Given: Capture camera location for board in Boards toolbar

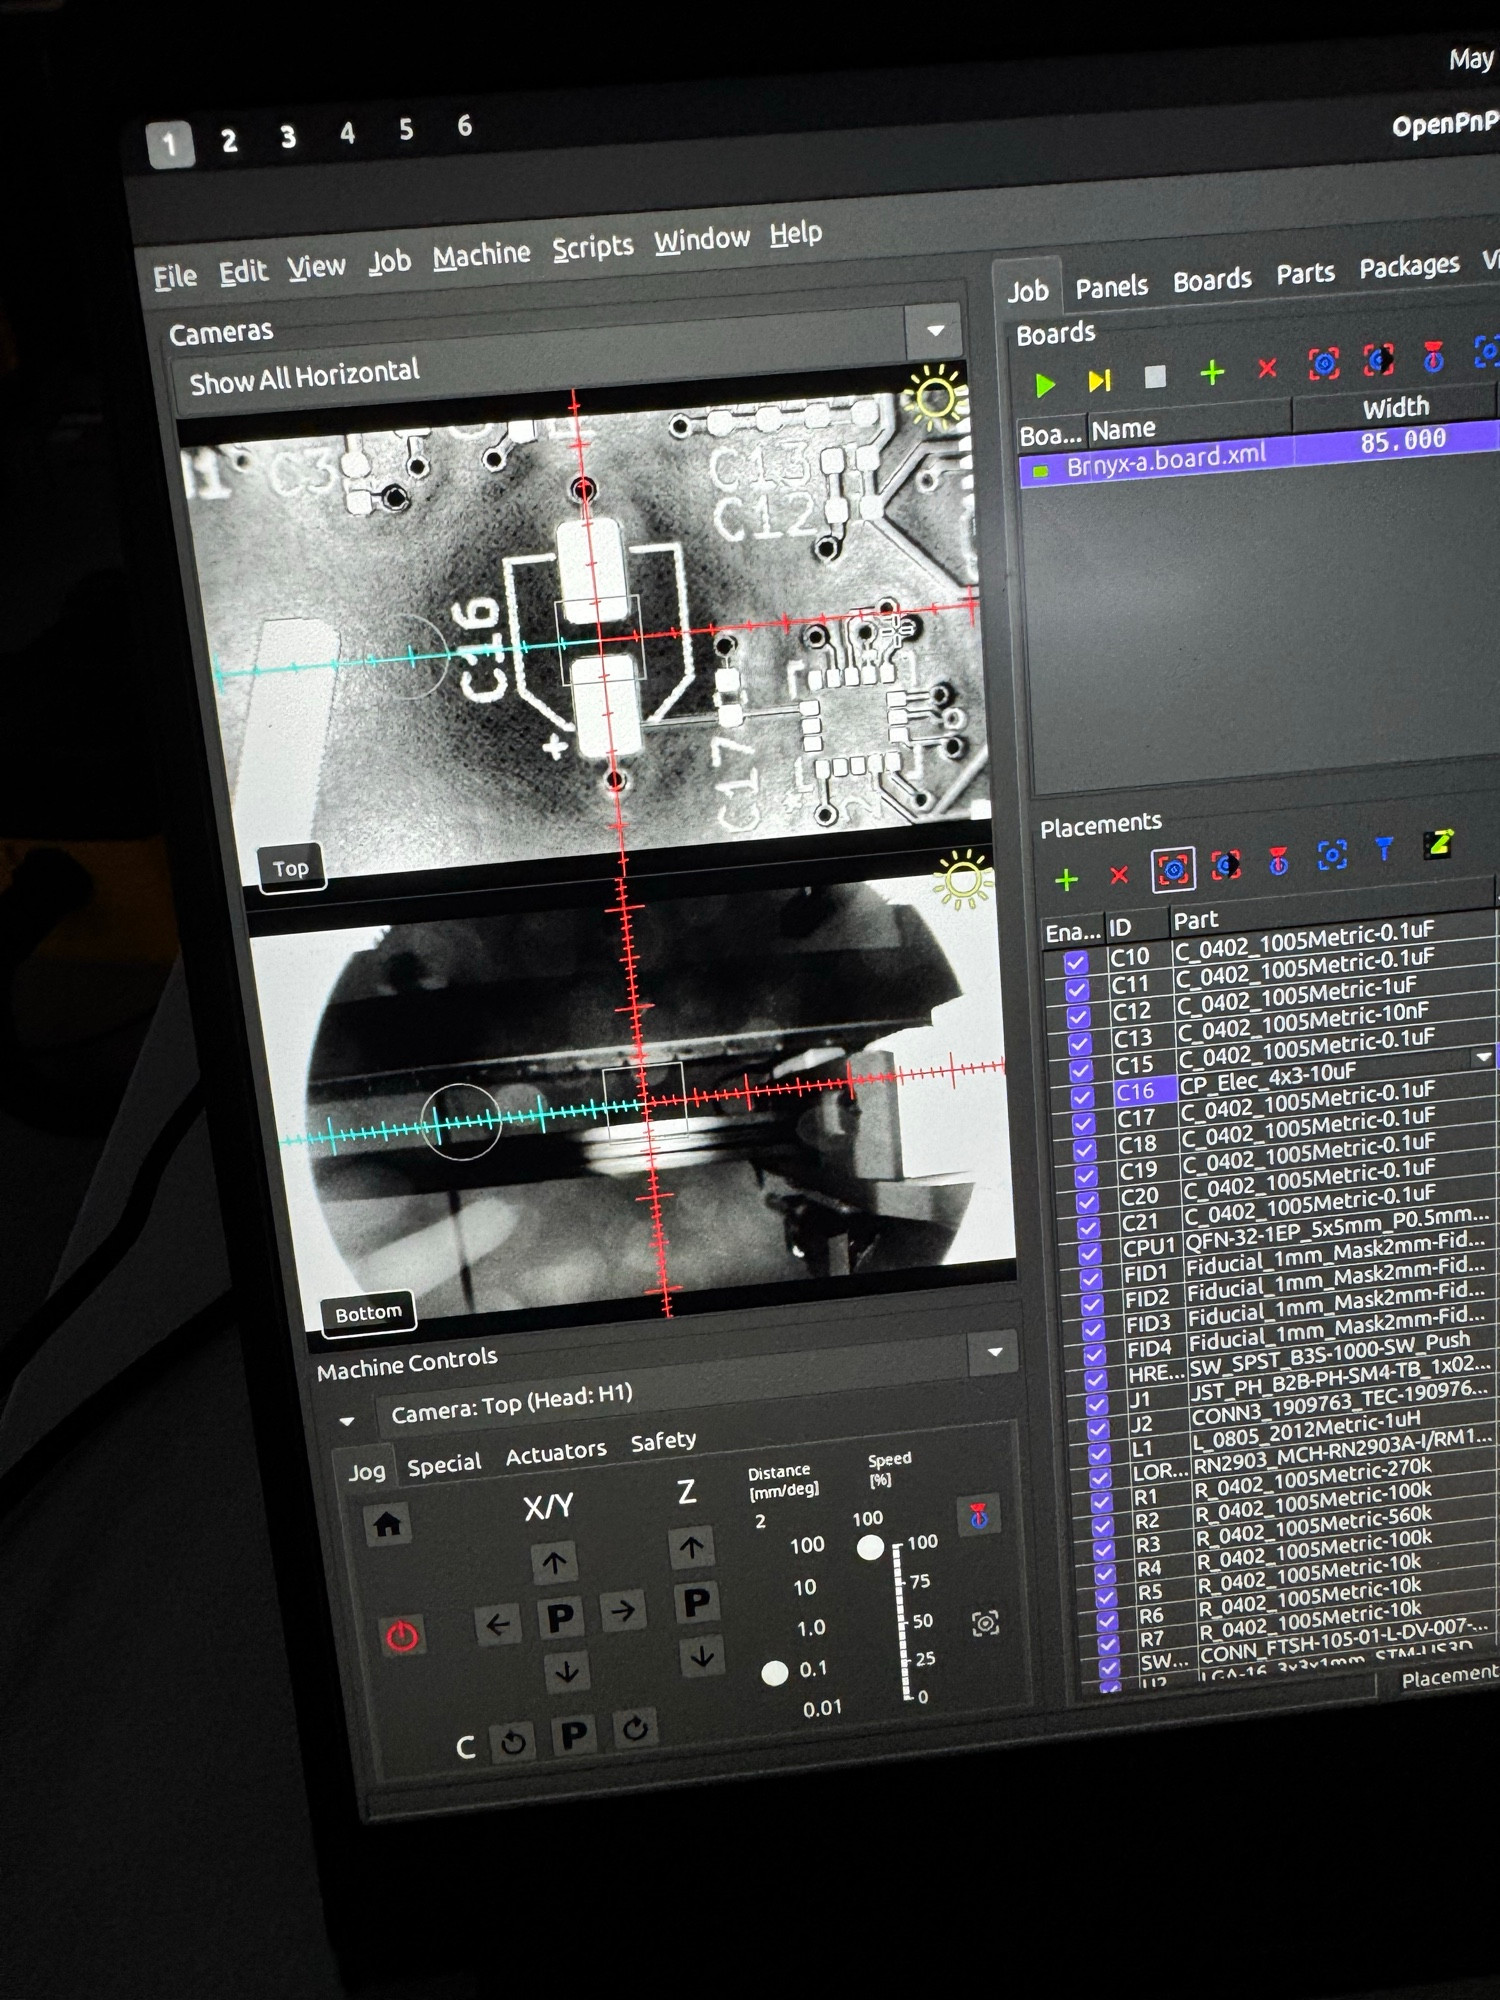Looking at the screenshot, I should (x=1324, y=364).
